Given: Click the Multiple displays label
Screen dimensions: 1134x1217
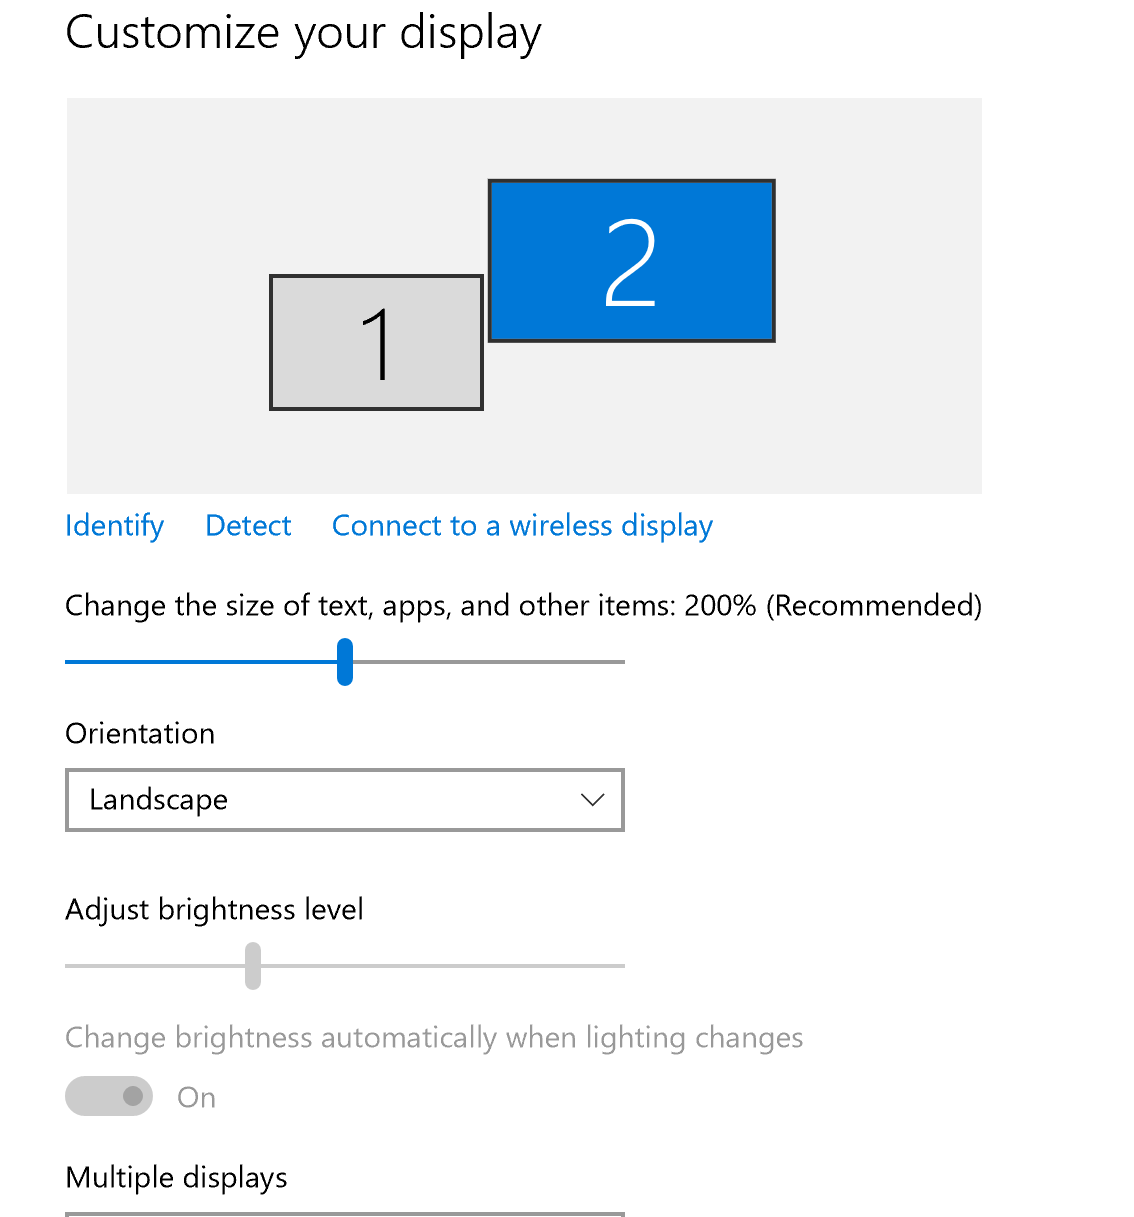Looking at the screenshot, I should [176, 1178].
